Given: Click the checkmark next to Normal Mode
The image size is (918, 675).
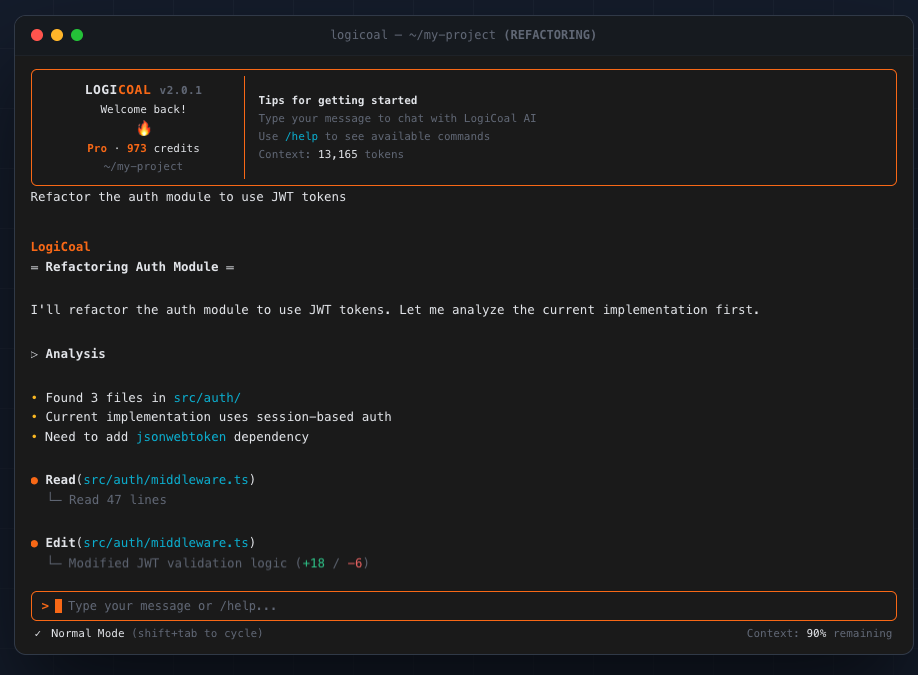Looking at the screenshot, I should [37, 633].
